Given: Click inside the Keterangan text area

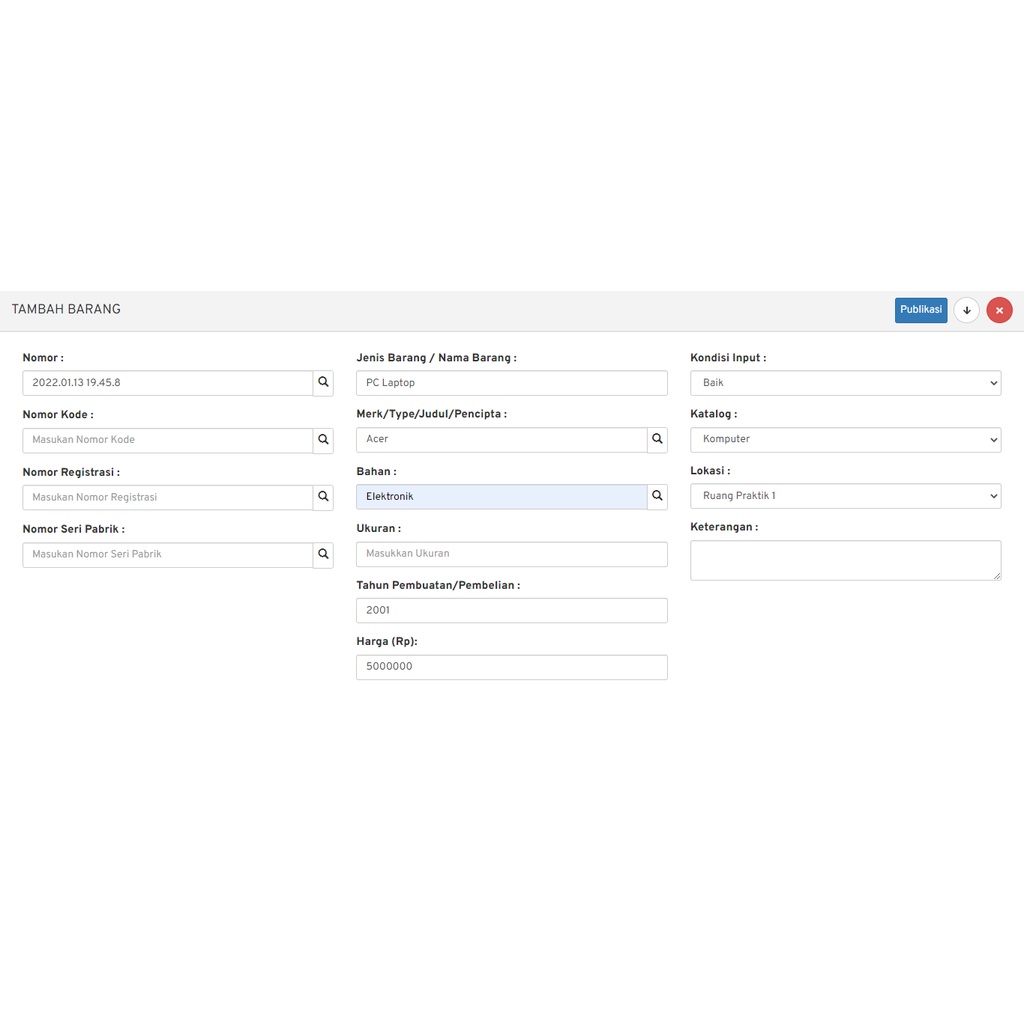Looking at the screenshot, I should point(845,560).
